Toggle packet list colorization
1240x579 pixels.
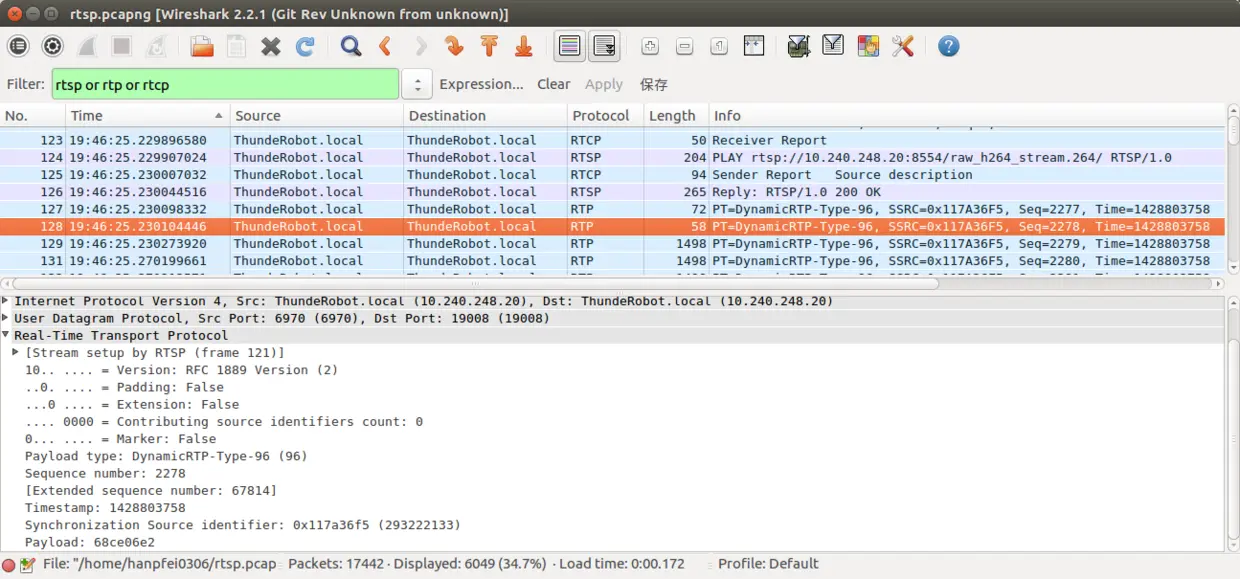pos(570,46)
